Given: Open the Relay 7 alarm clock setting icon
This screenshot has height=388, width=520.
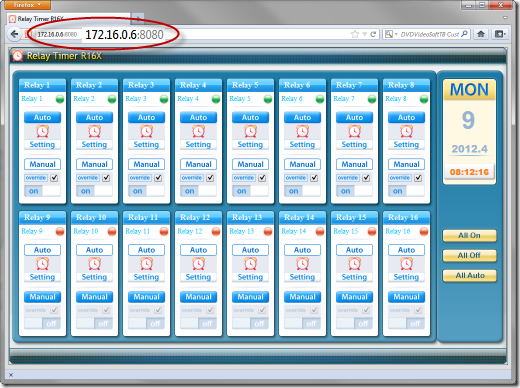Looking at the screenshot, I should [354, 131].
